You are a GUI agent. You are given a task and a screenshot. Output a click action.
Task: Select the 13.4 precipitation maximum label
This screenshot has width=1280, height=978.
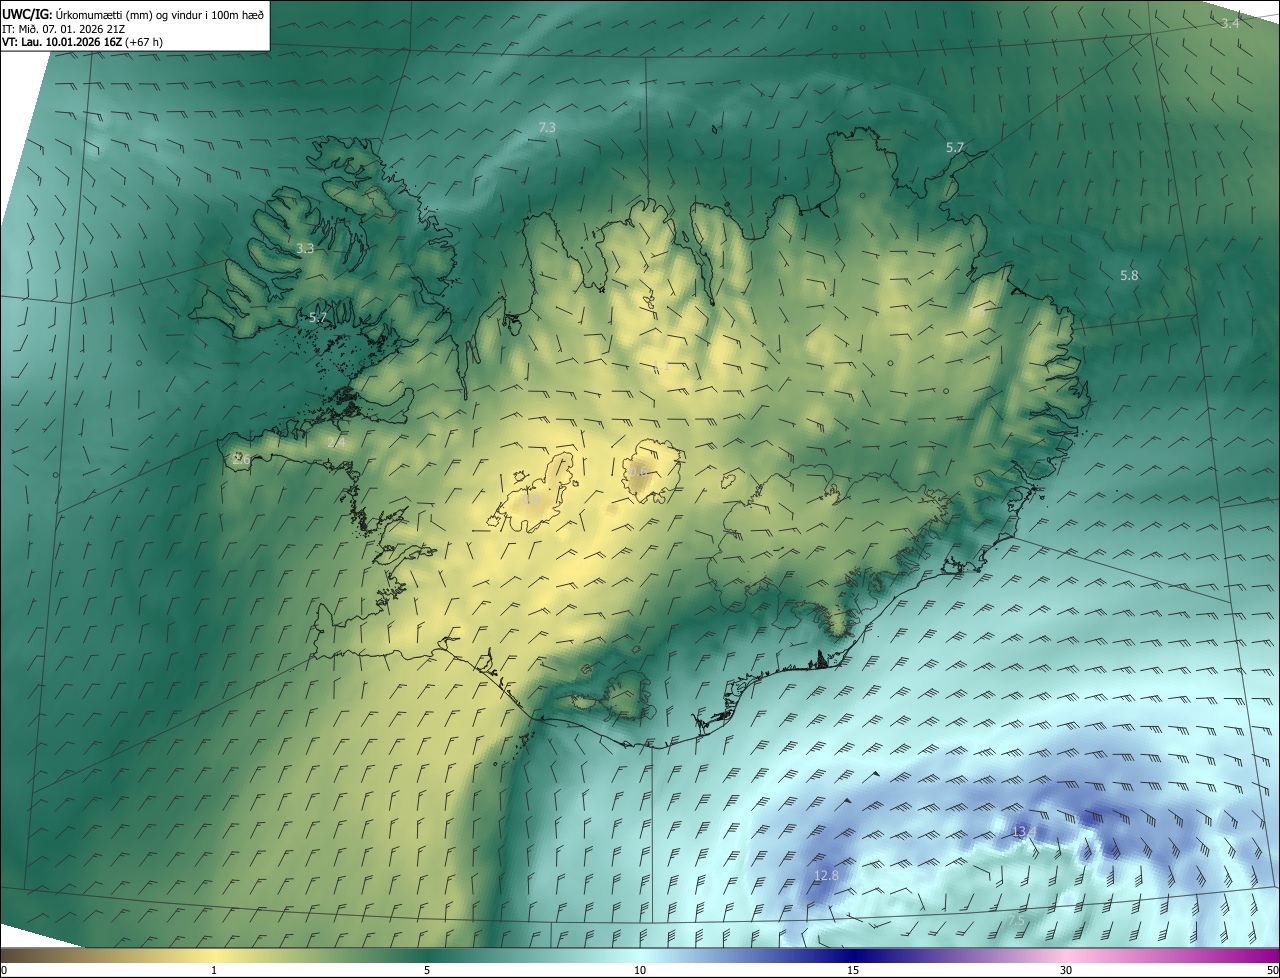1023,831
